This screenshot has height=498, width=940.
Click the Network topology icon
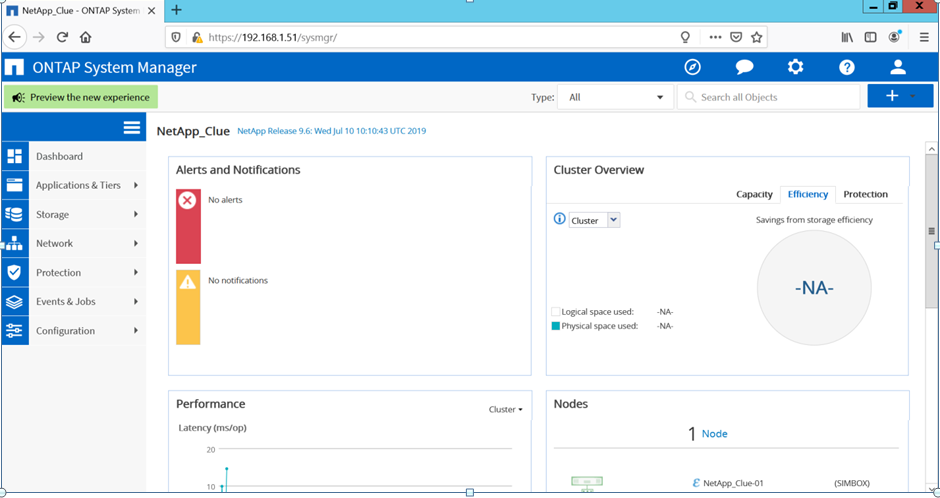14,243
